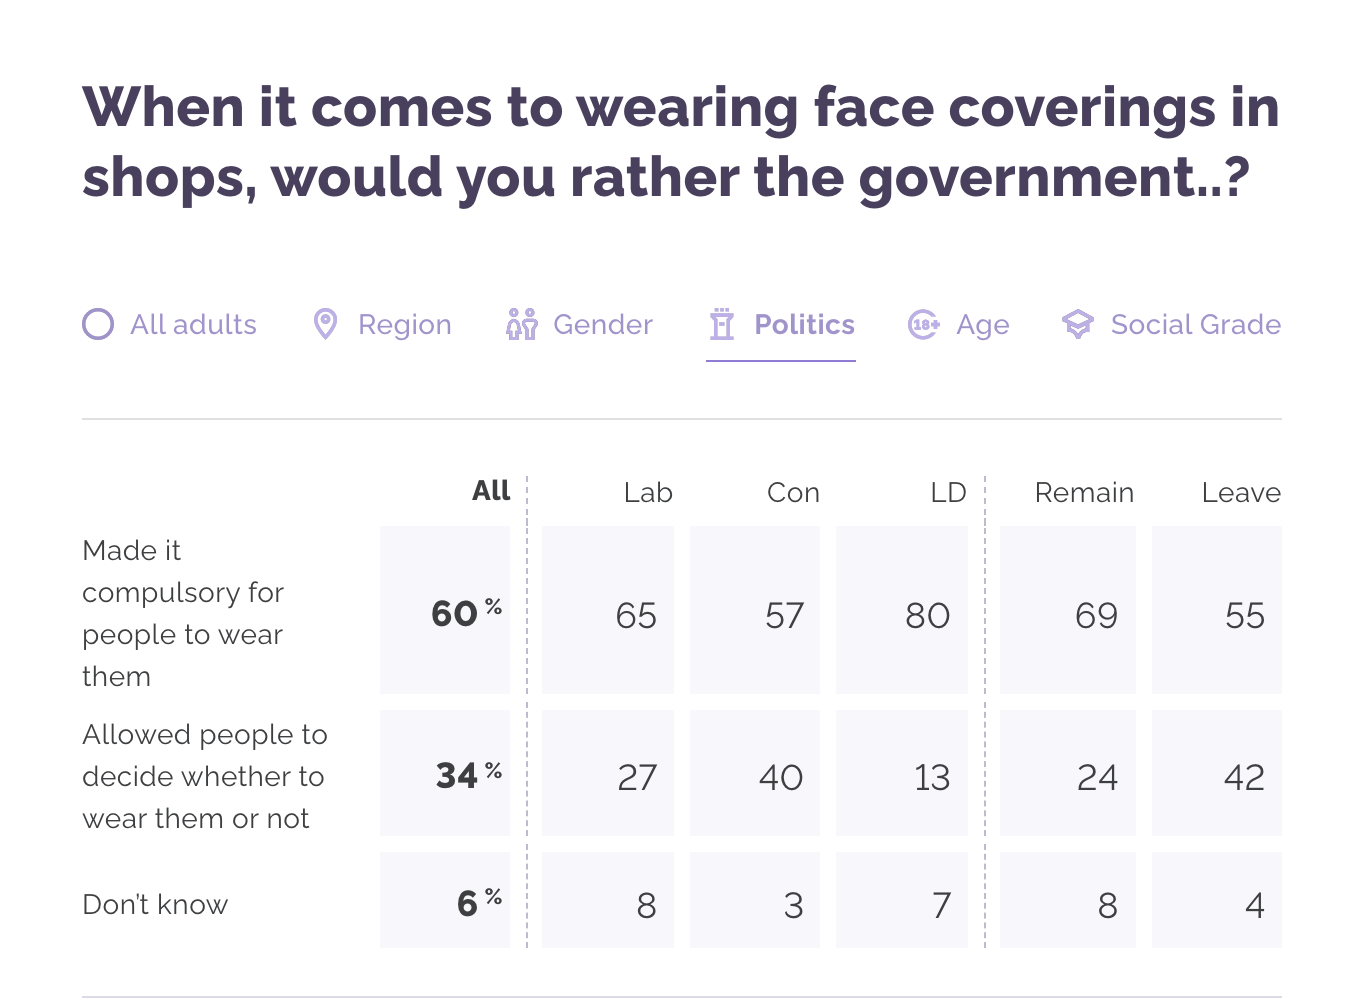Click the map pin Region icon
Image resolution: width=1350 pixels, height=998 pixels.
(x=325, y=324)
